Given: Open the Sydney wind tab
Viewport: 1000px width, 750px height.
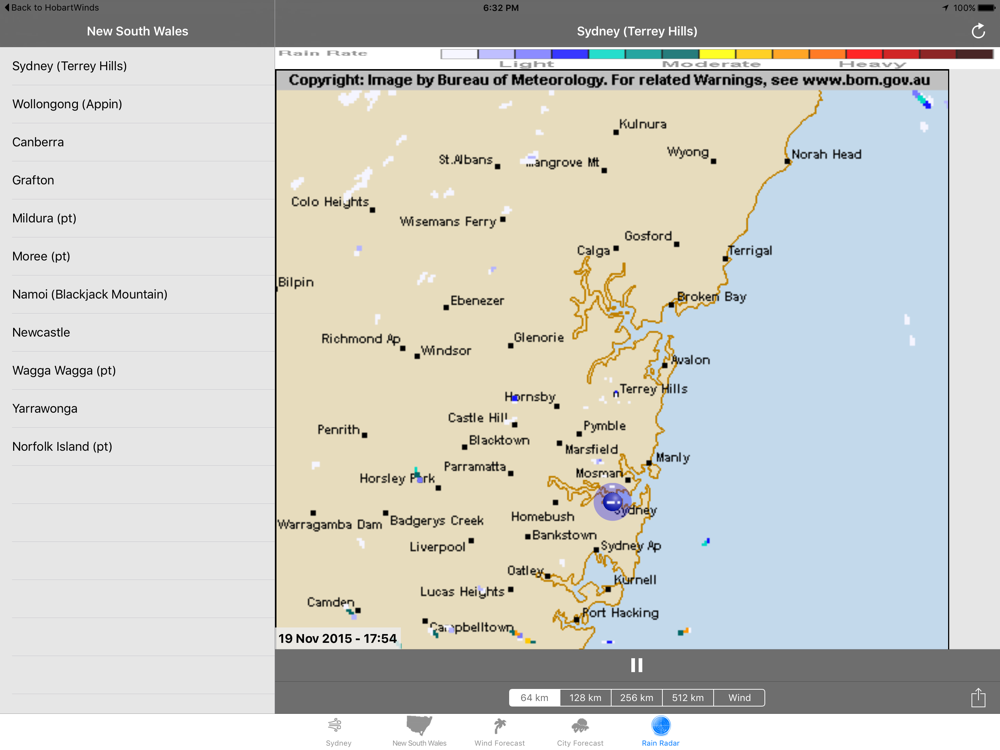Looking at the screenshot, I should (338, 732).
